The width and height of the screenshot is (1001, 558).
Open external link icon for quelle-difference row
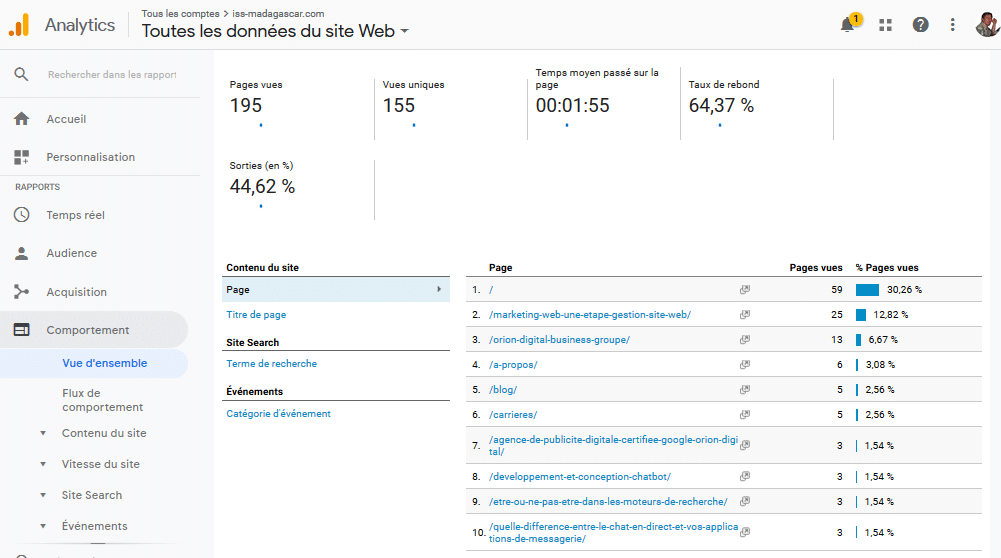[x=744, y=532]
